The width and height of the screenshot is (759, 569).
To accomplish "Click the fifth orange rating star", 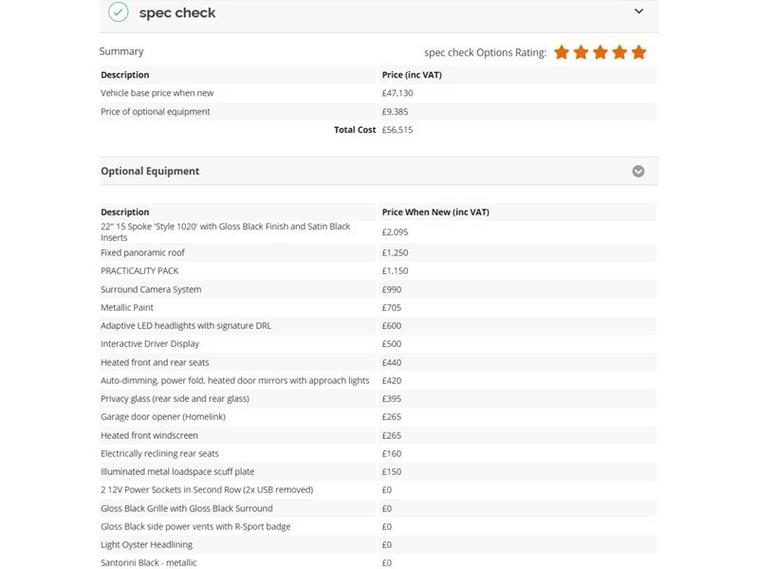I will (639, 52).
